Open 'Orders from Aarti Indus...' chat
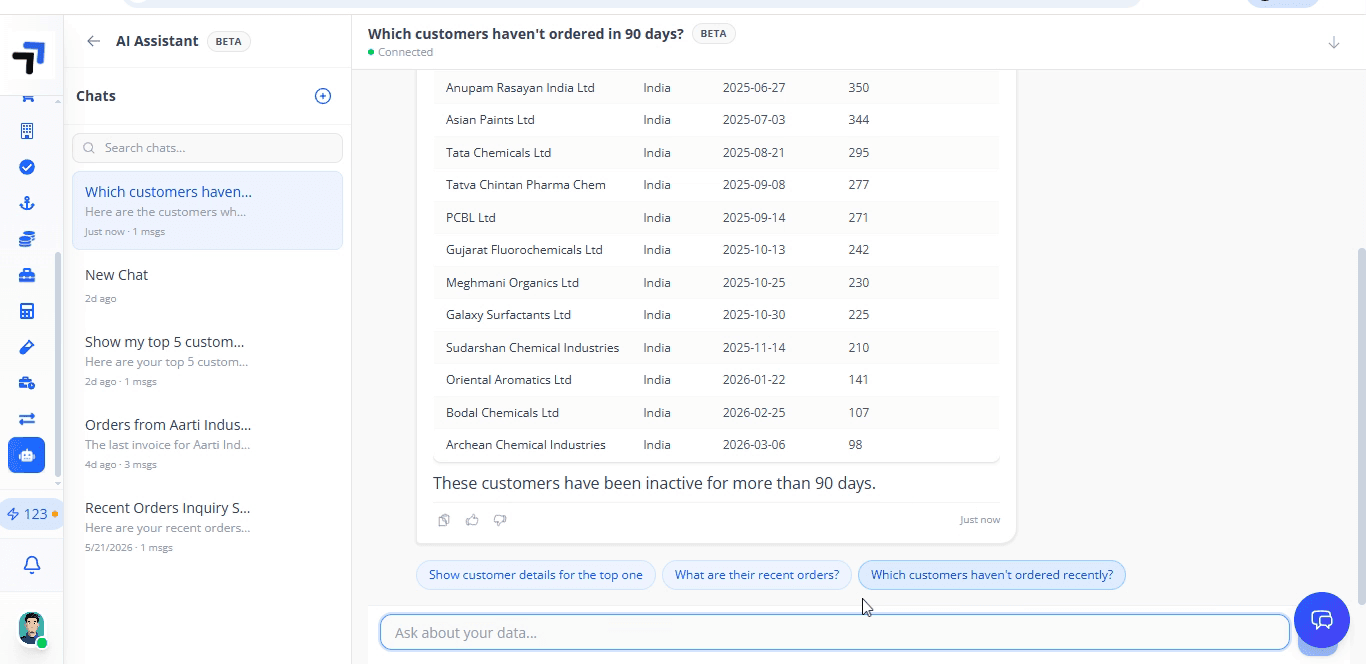 208,443
